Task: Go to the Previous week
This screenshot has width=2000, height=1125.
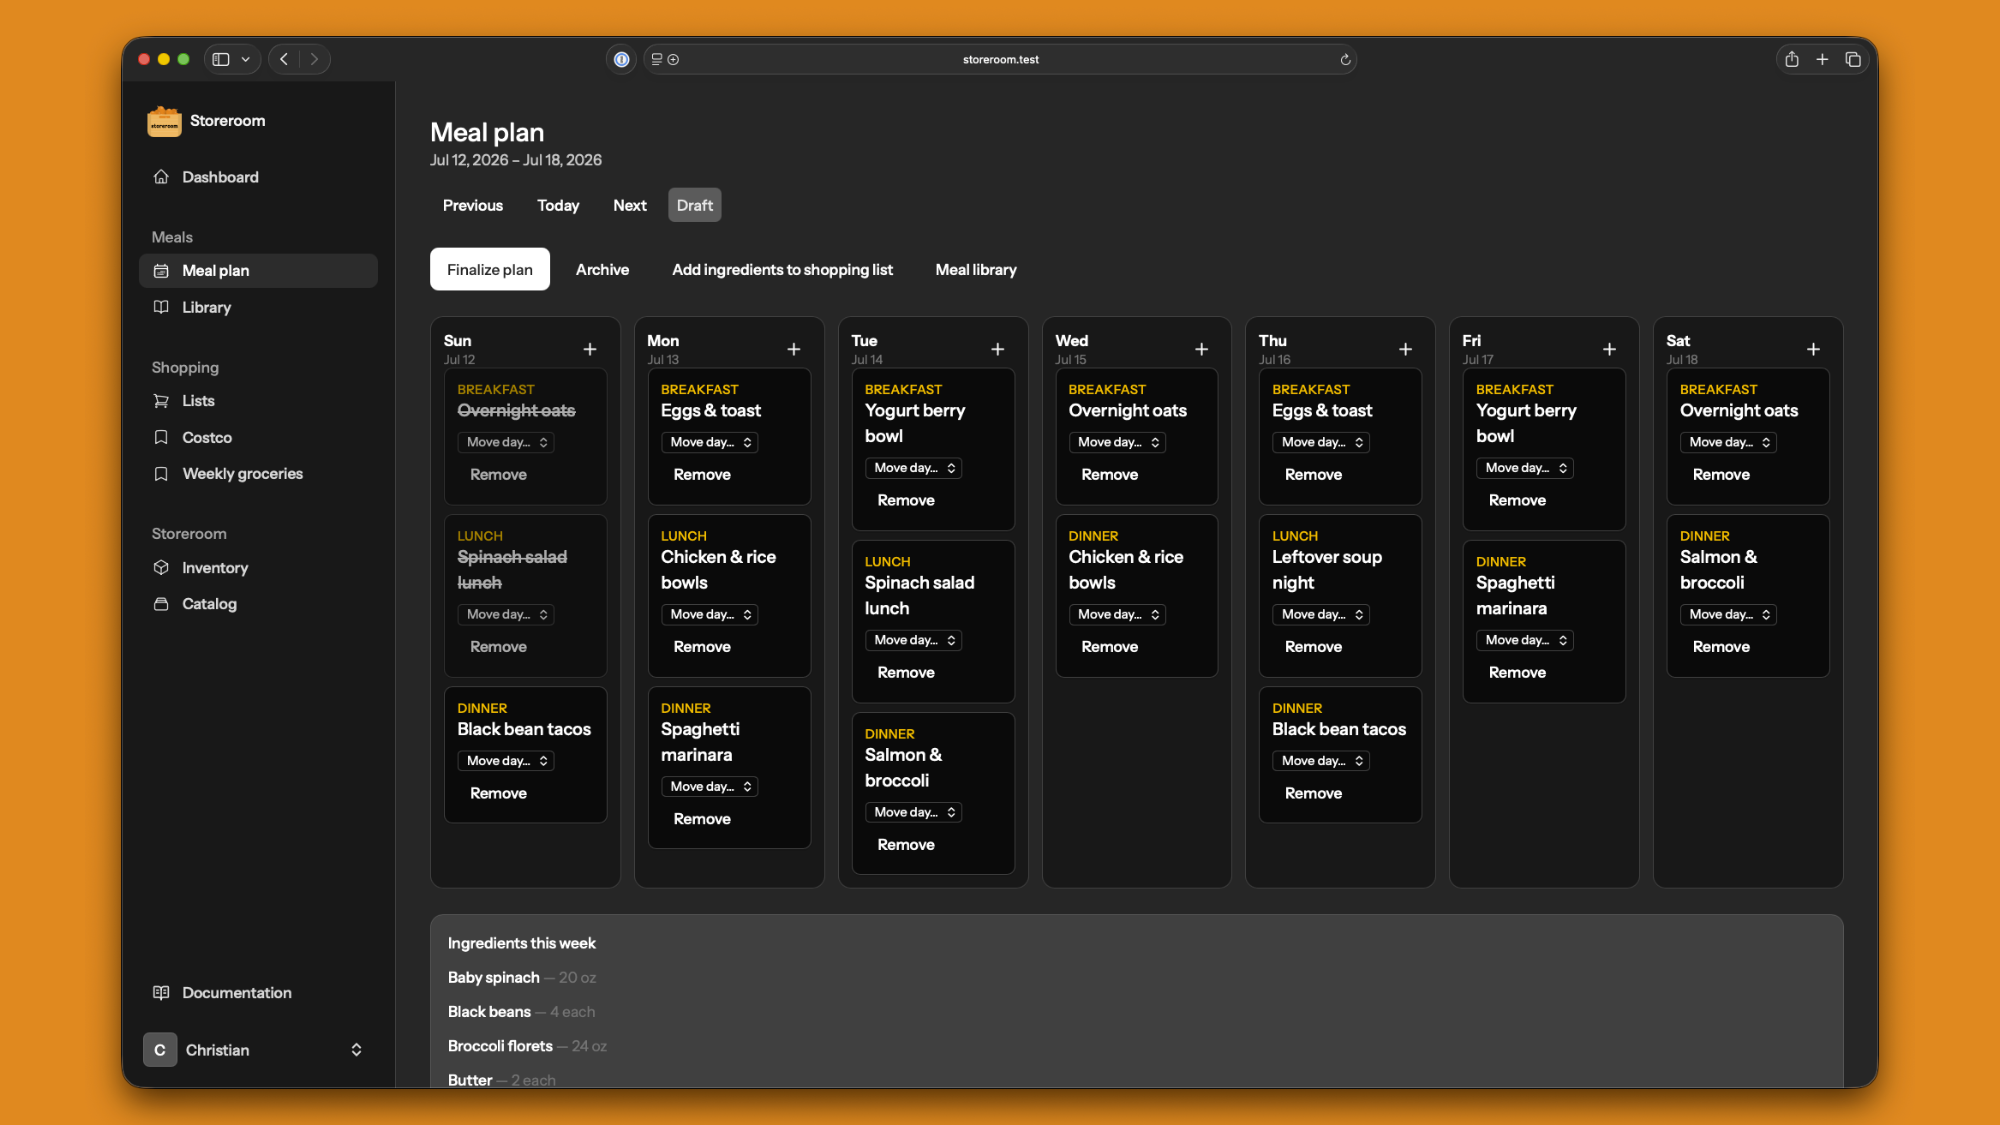Action: coord(473,205)
